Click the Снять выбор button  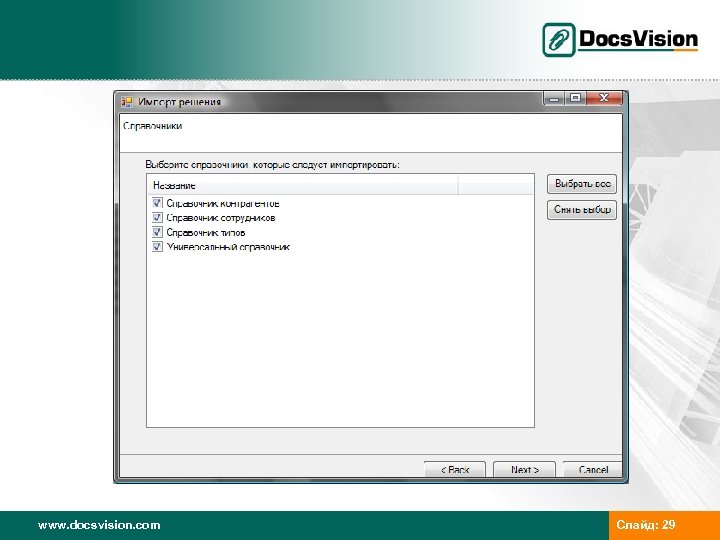582,210
